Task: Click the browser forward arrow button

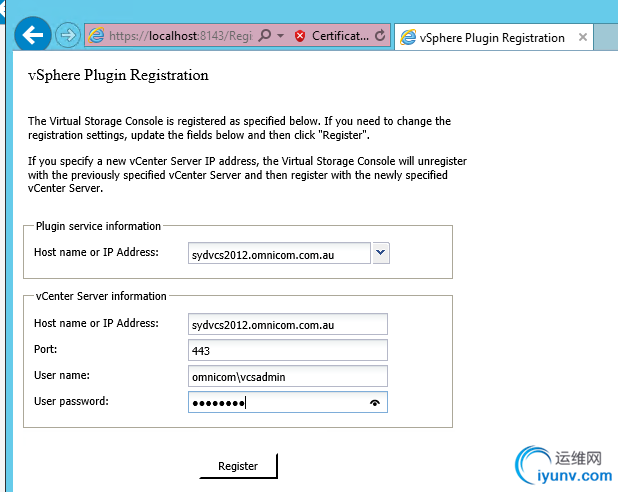Action: (68, 35)
